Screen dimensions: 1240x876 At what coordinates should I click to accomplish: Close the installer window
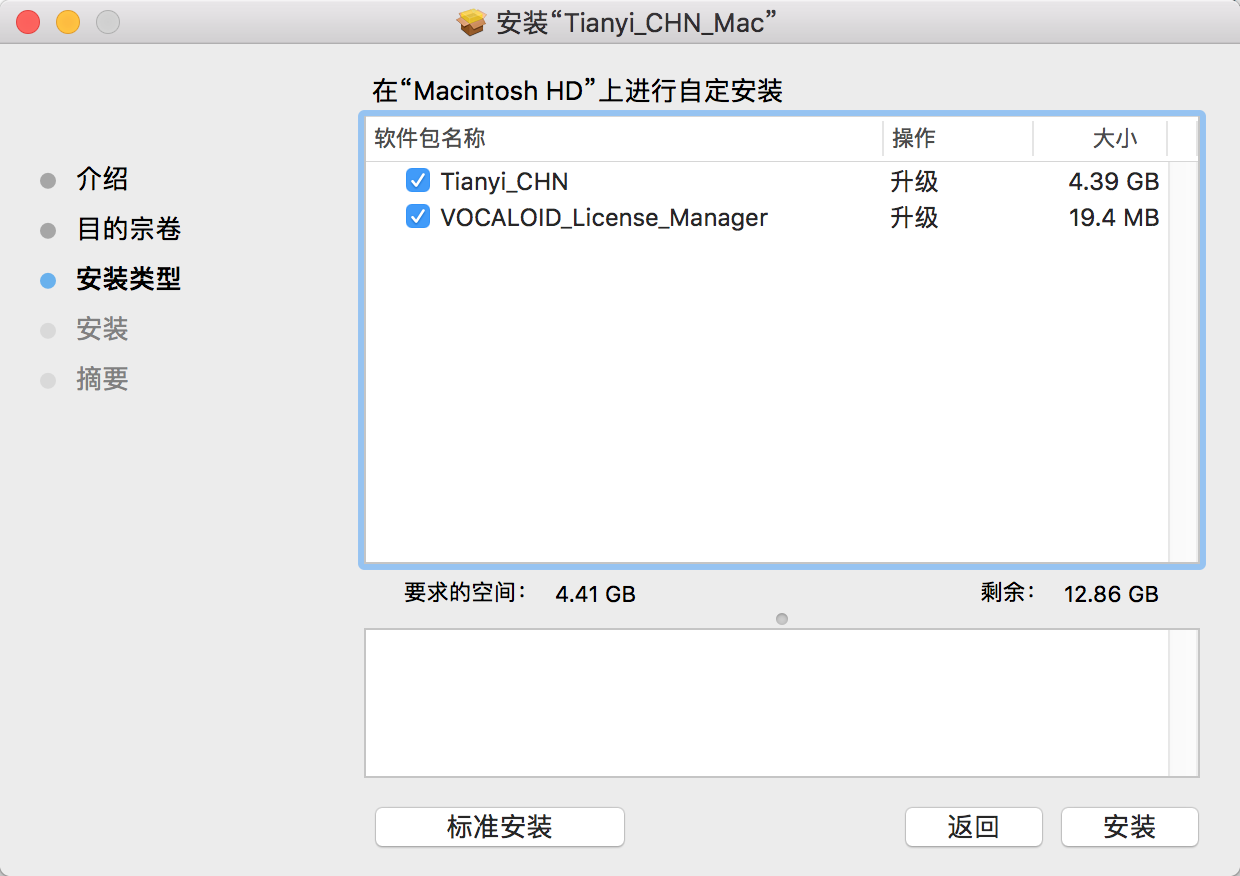(x=28, y=22)
